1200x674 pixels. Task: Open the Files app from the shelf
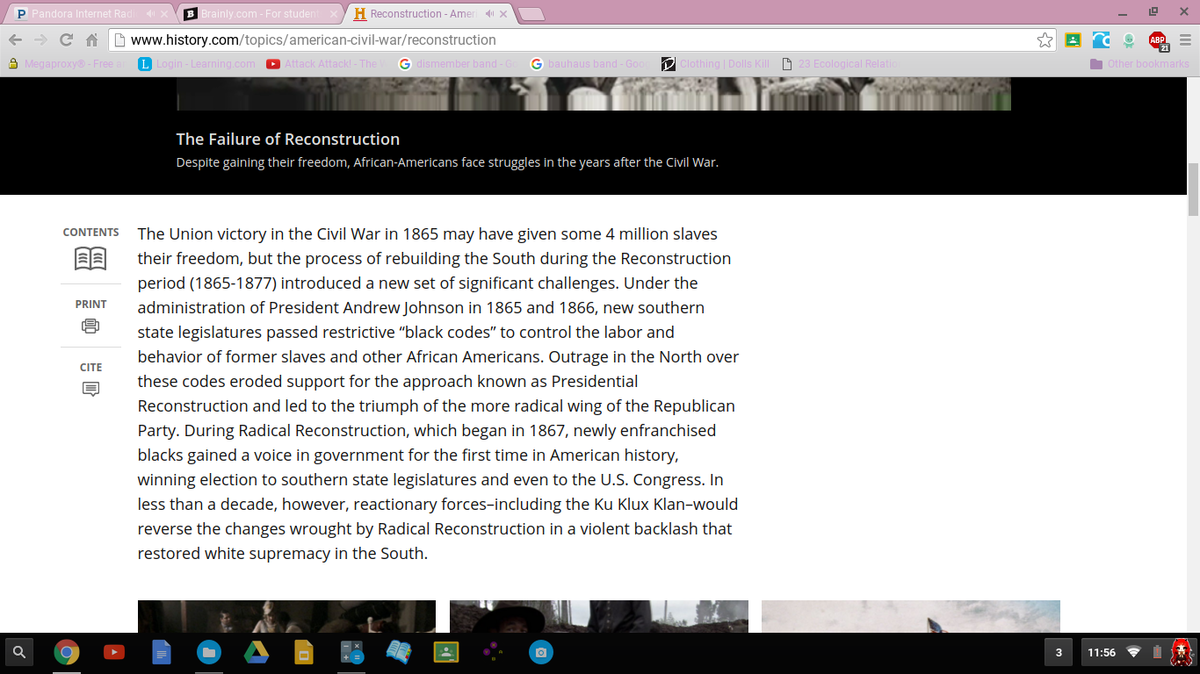click(209, 652)
